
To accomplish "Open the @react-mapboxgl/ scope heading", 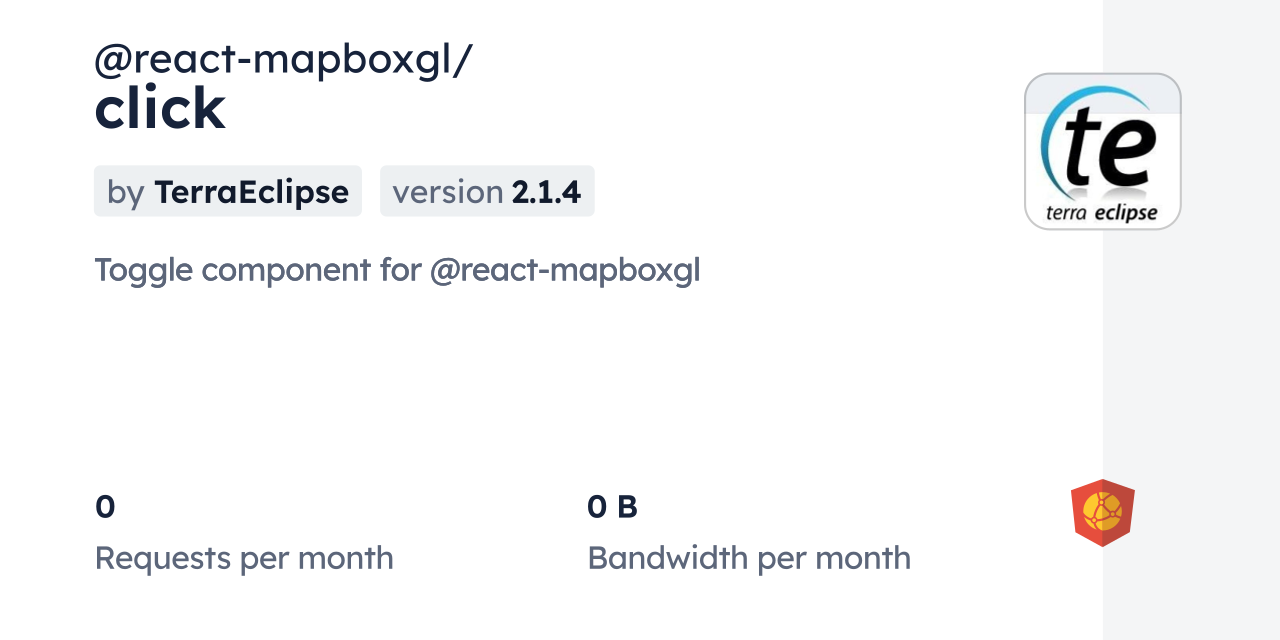I will 283,60.
